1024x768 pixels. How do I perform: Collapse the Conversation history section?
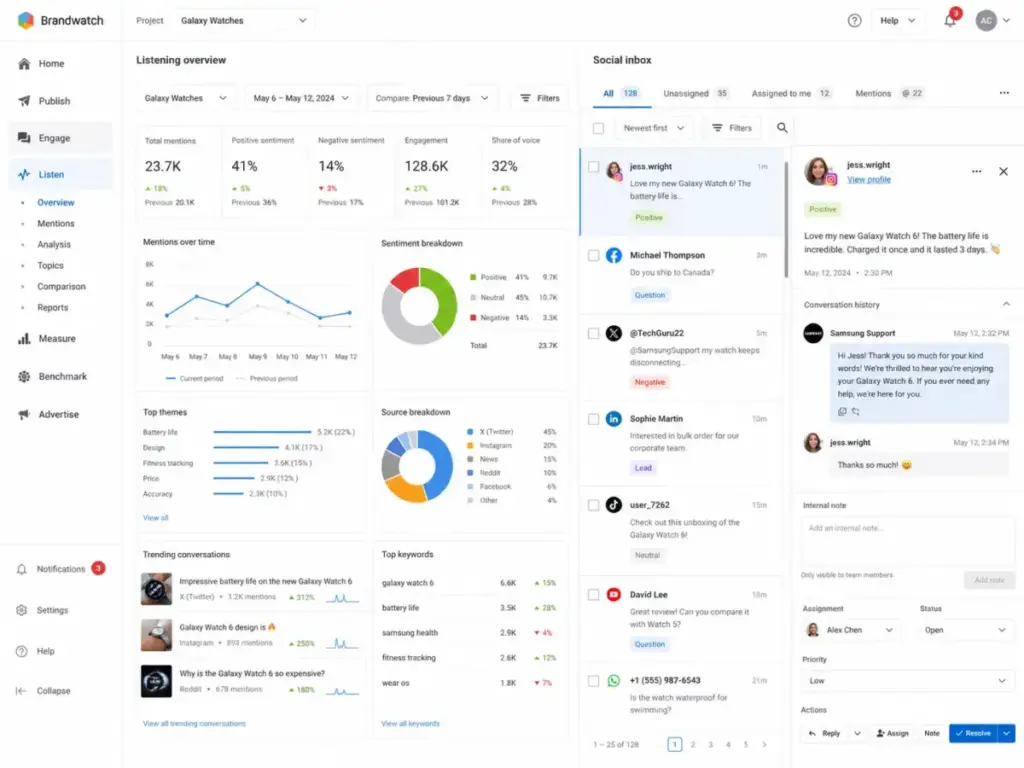coord(1006,304)
